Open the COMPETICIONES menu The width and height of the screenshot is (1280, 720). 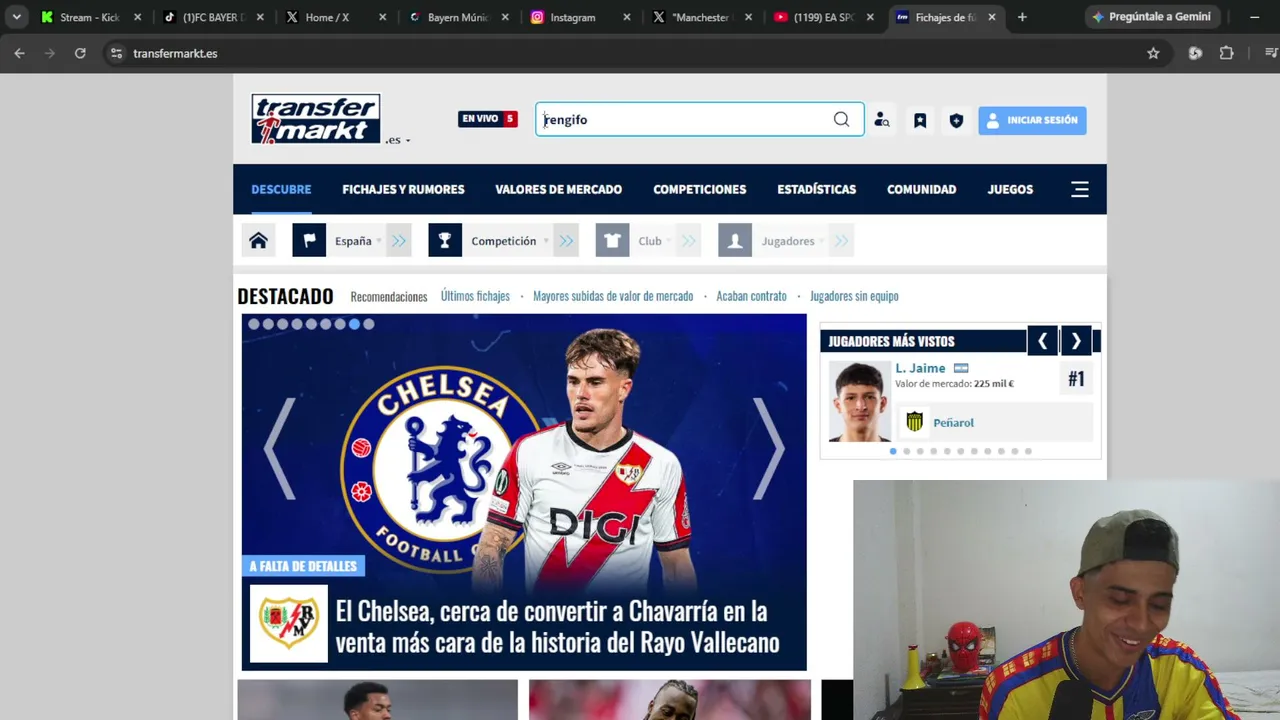pyautogui.click(x=699, y=189)
